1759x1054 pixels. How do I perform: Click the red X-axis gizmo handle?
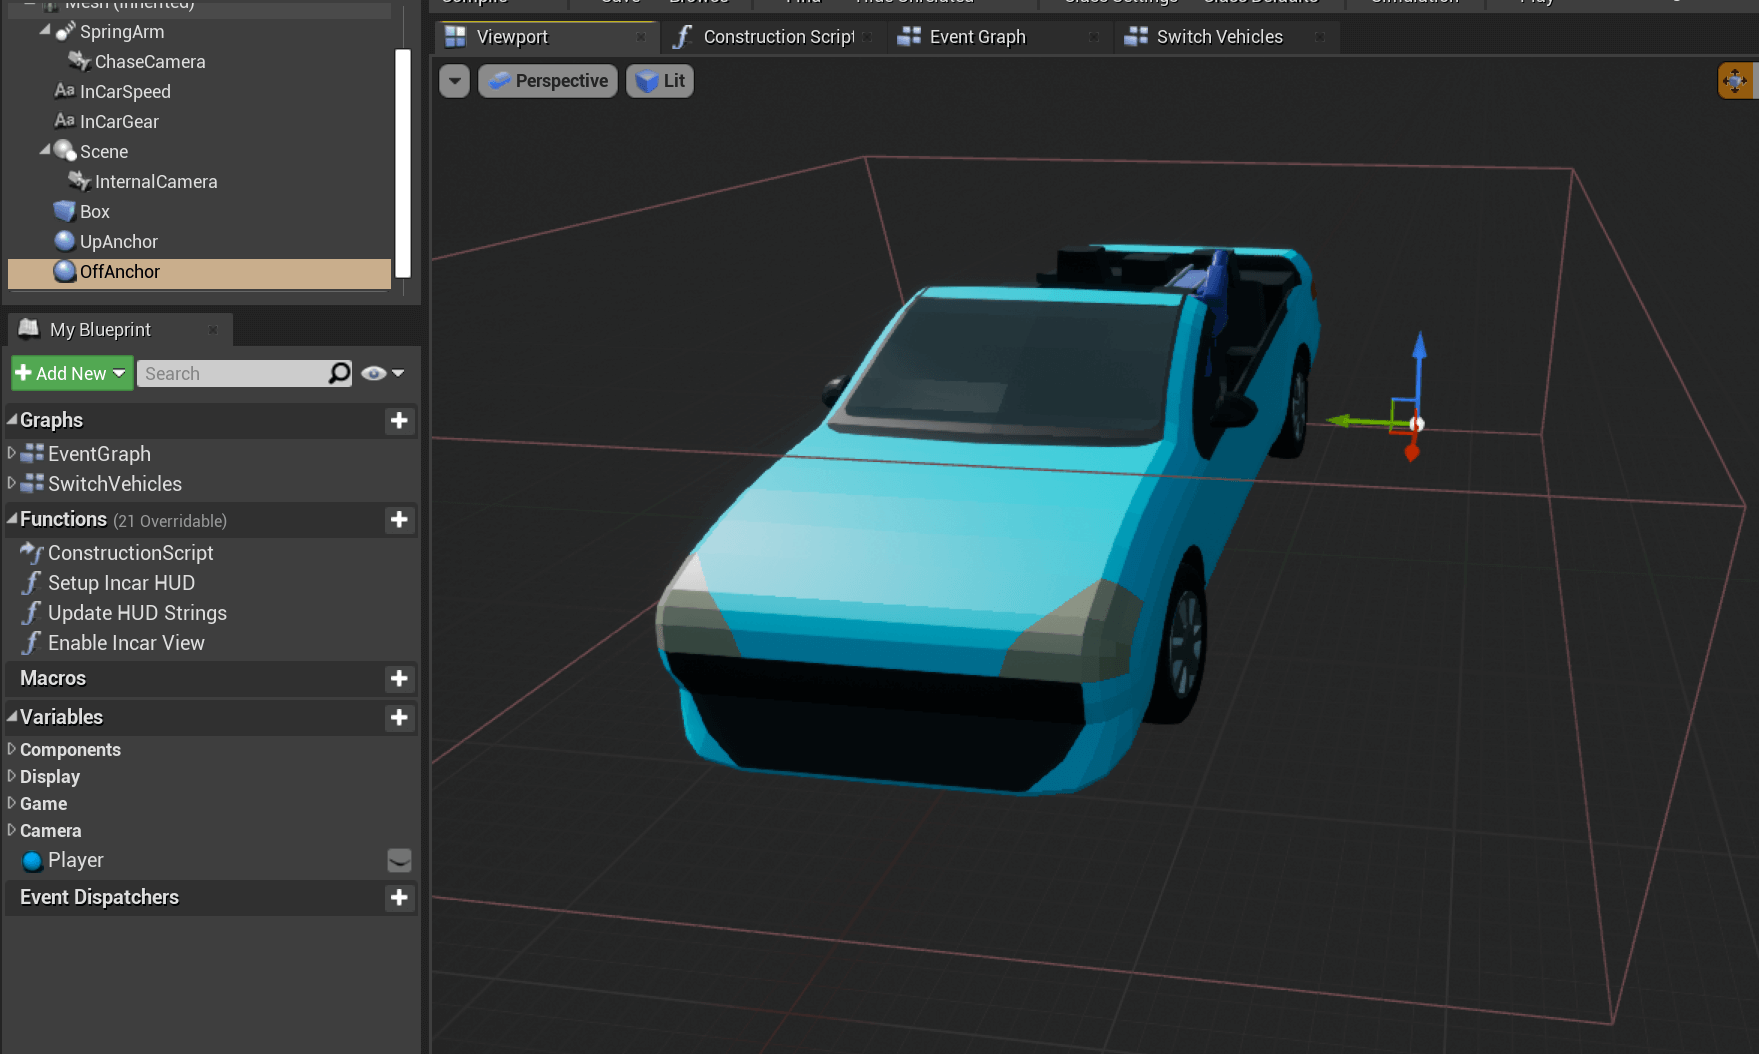point(1412,451)
